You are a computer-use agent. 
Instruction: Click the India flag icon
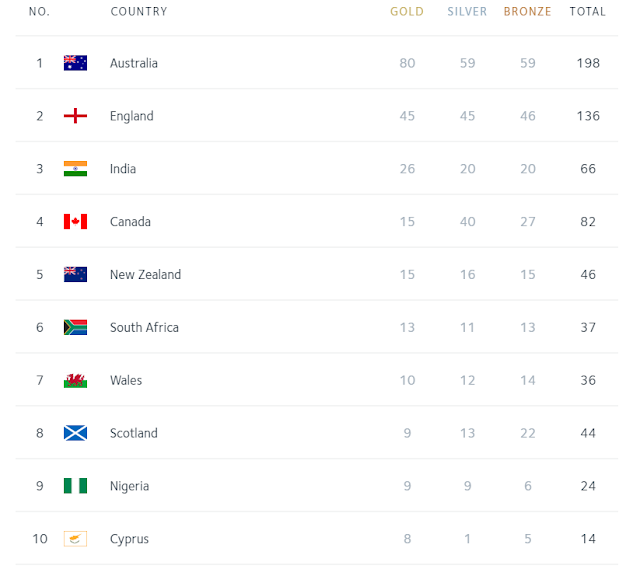75,169
